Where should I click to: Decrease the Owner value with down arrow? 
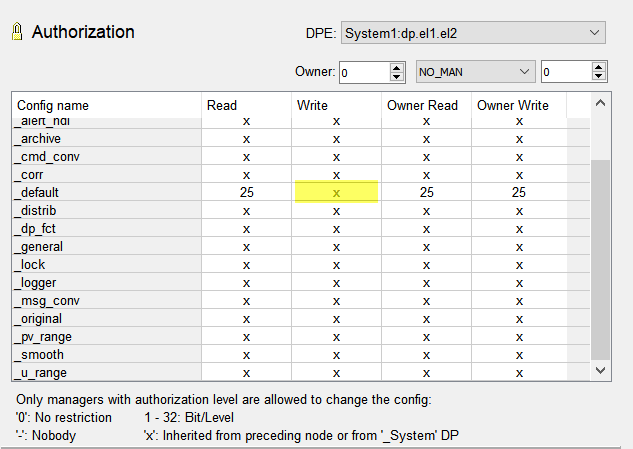pos(398,77)
